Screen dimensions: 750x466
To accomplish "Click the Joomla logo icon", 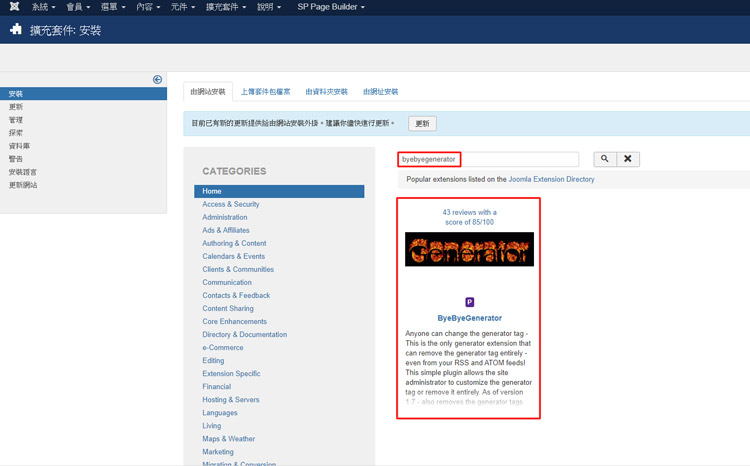I will coord(14,7).
